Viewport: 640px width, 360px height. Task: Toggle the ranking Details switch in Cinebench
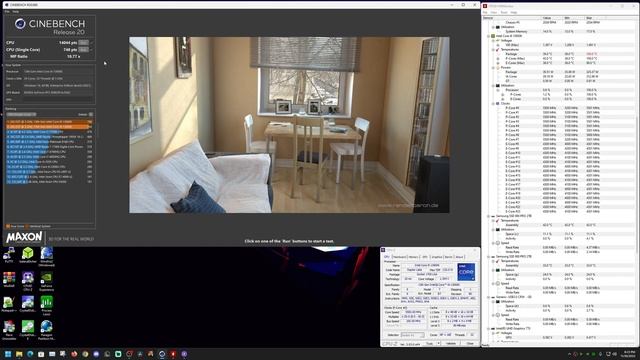pos(91,115)
